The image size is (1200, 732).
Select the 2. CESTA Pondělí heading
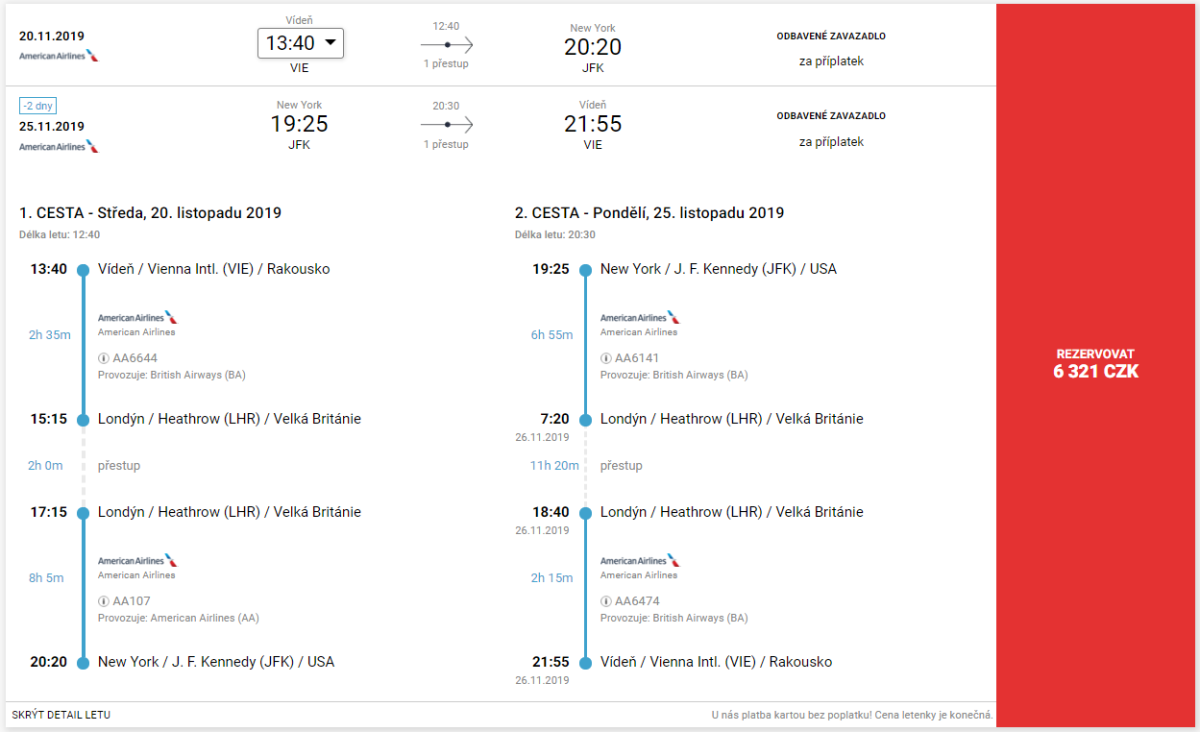(649, 213)
